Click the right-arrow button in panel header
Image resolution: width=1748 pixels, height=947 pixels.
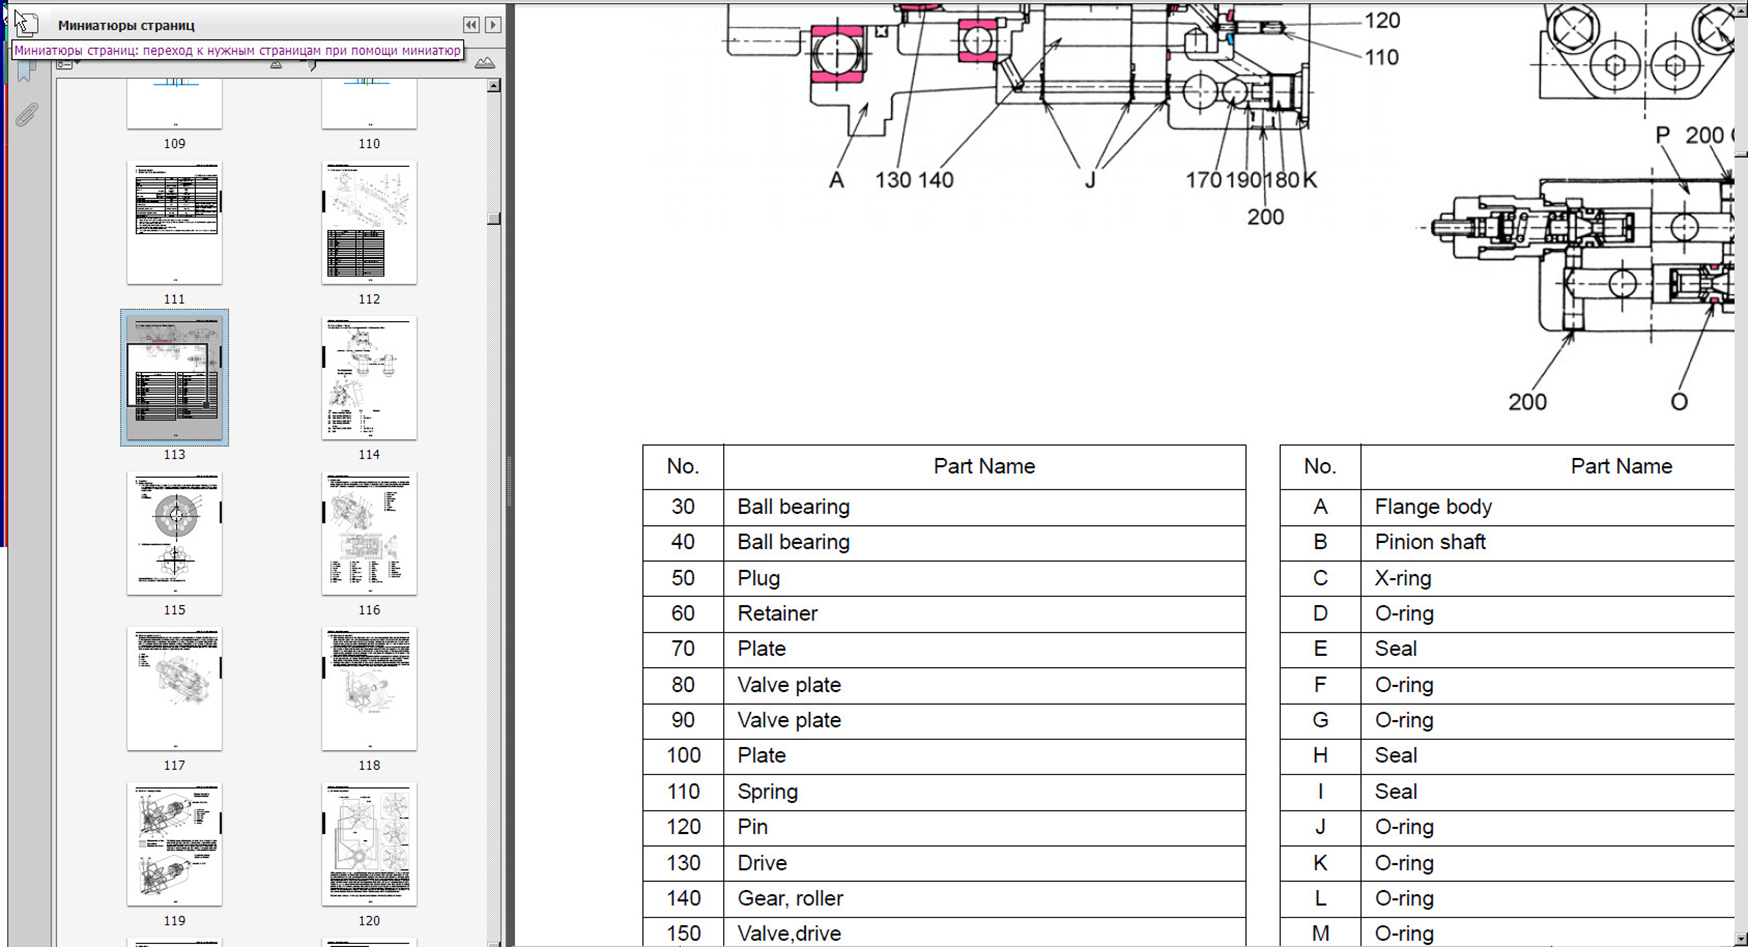493,25
